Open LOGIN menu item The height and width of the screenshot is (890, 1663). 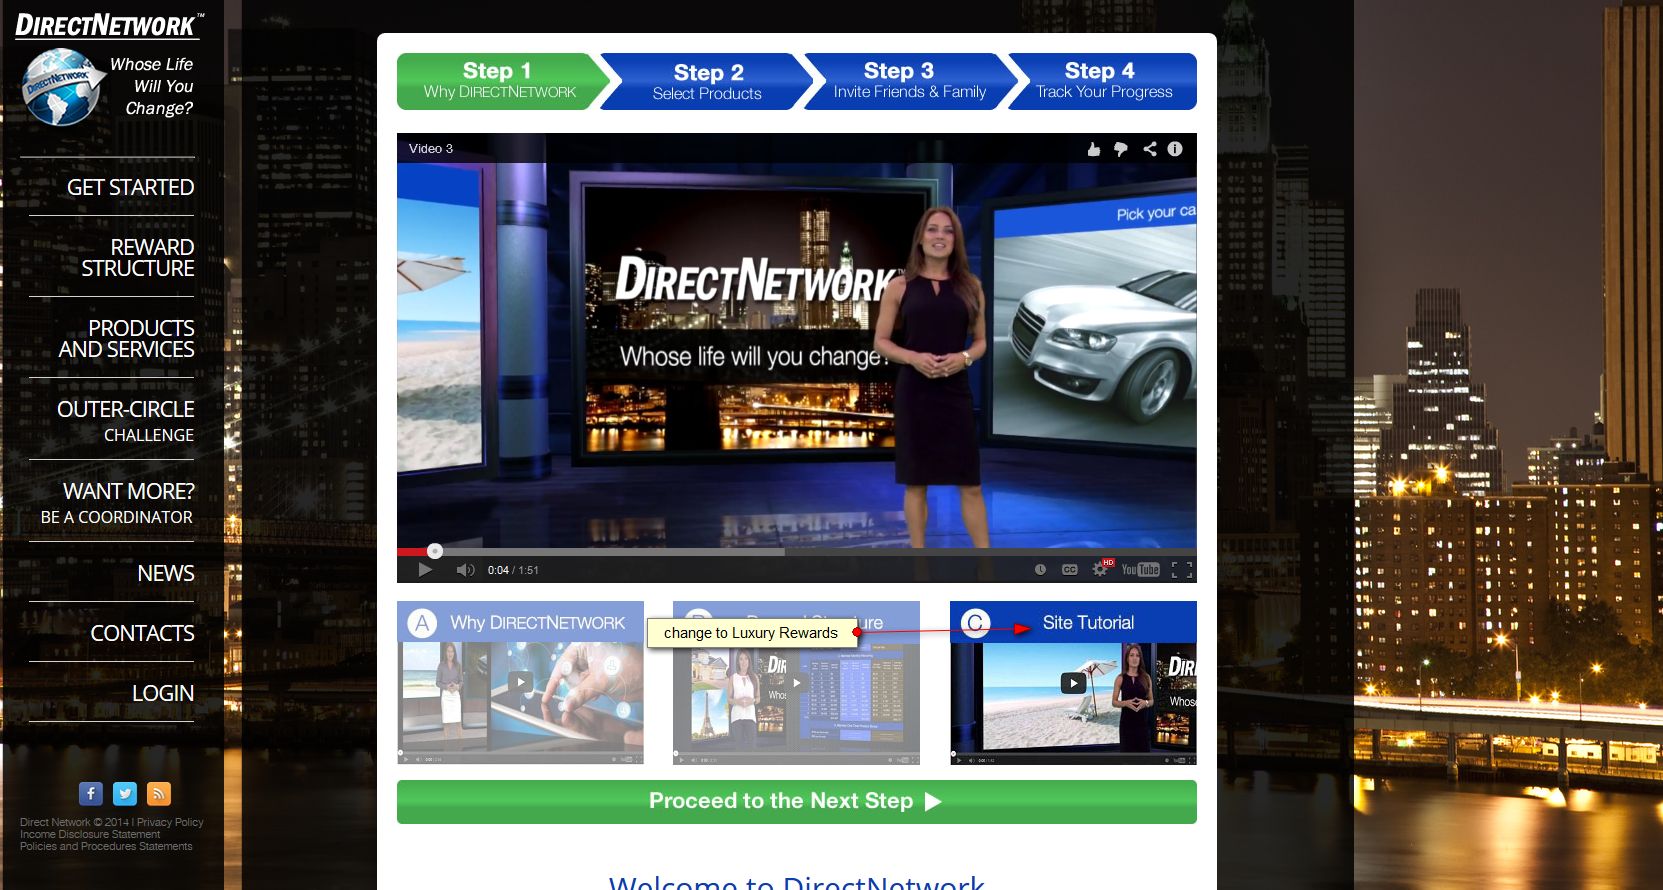[163, 693]
